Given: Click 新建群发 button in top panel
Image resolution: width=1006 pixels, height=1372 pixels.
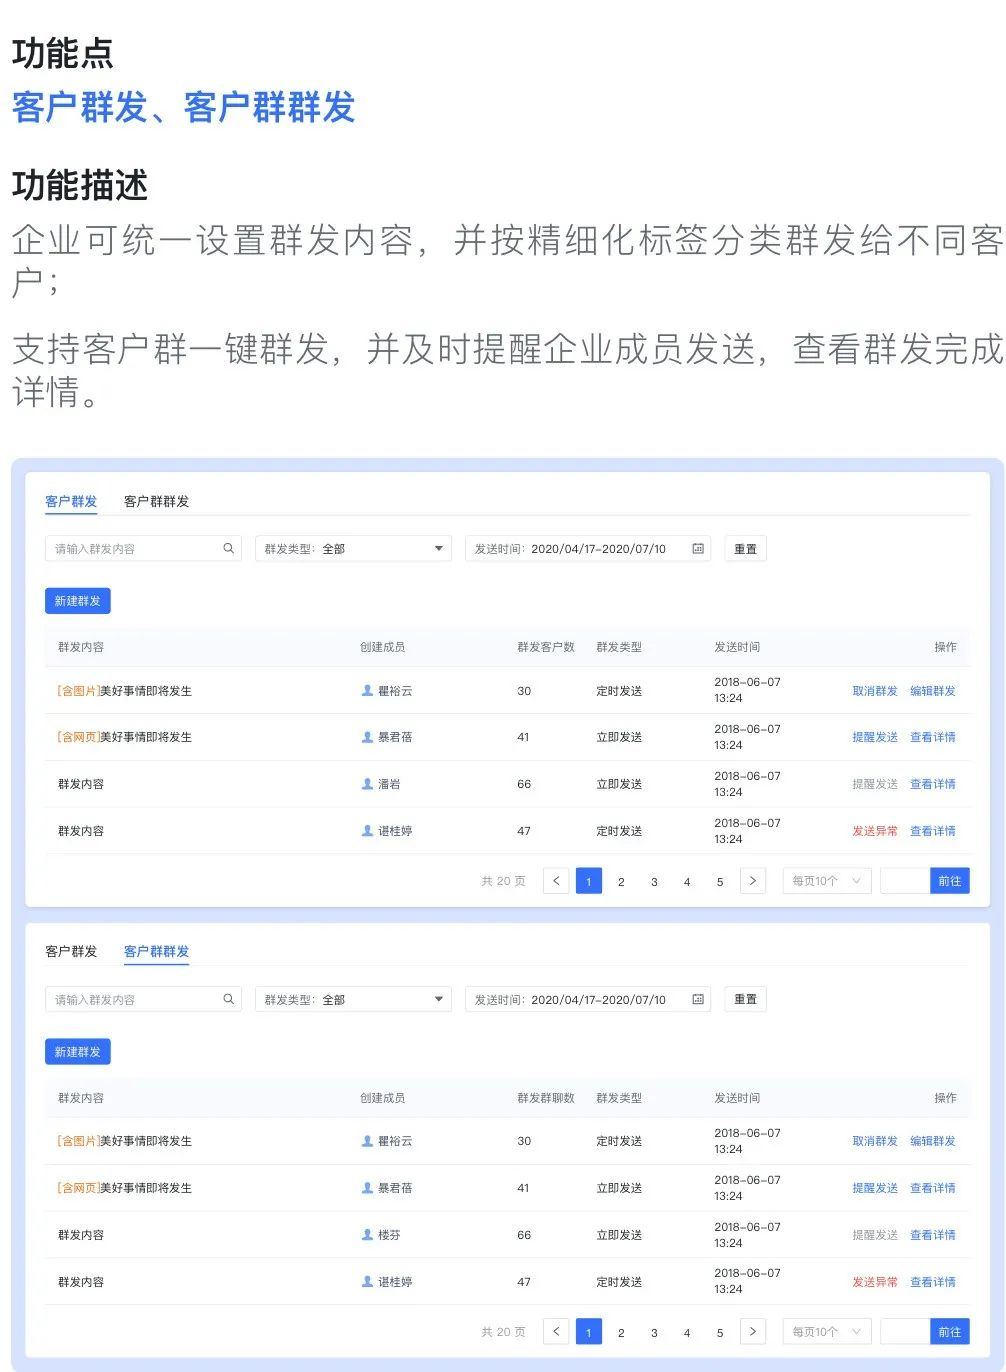Looking at the screenshot, I should pos(77,601).
